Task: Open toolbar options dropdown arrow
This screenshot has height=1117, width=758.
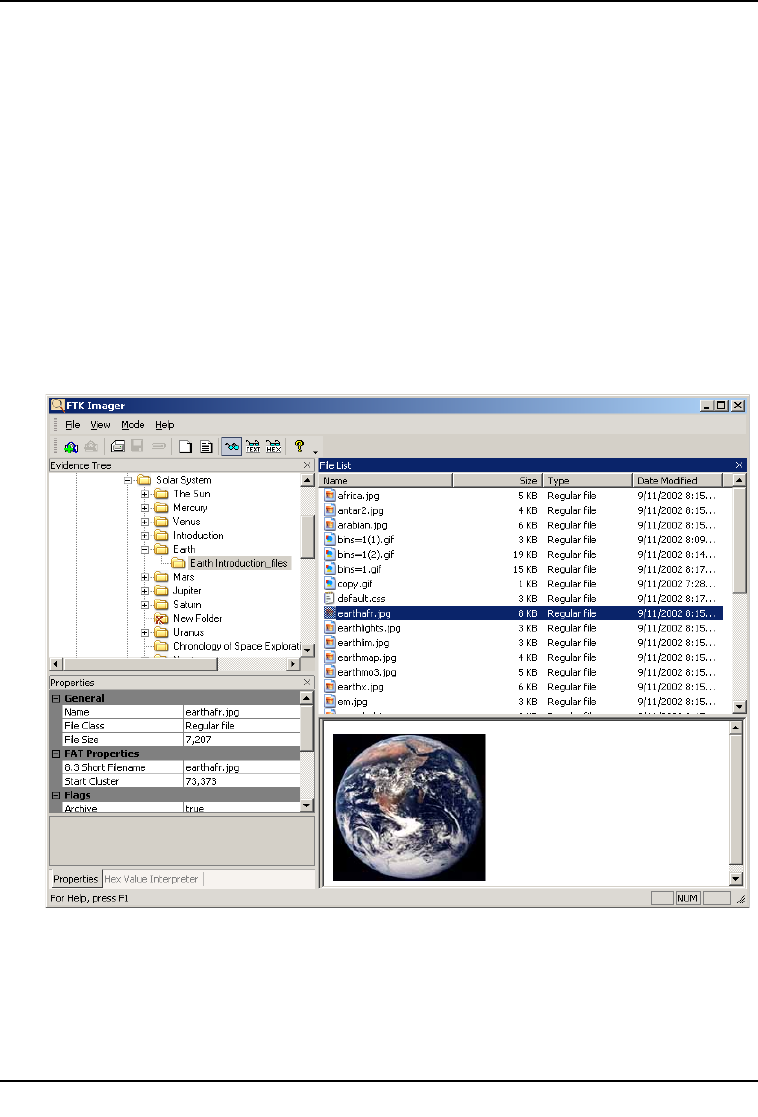Action: point(315,452)
